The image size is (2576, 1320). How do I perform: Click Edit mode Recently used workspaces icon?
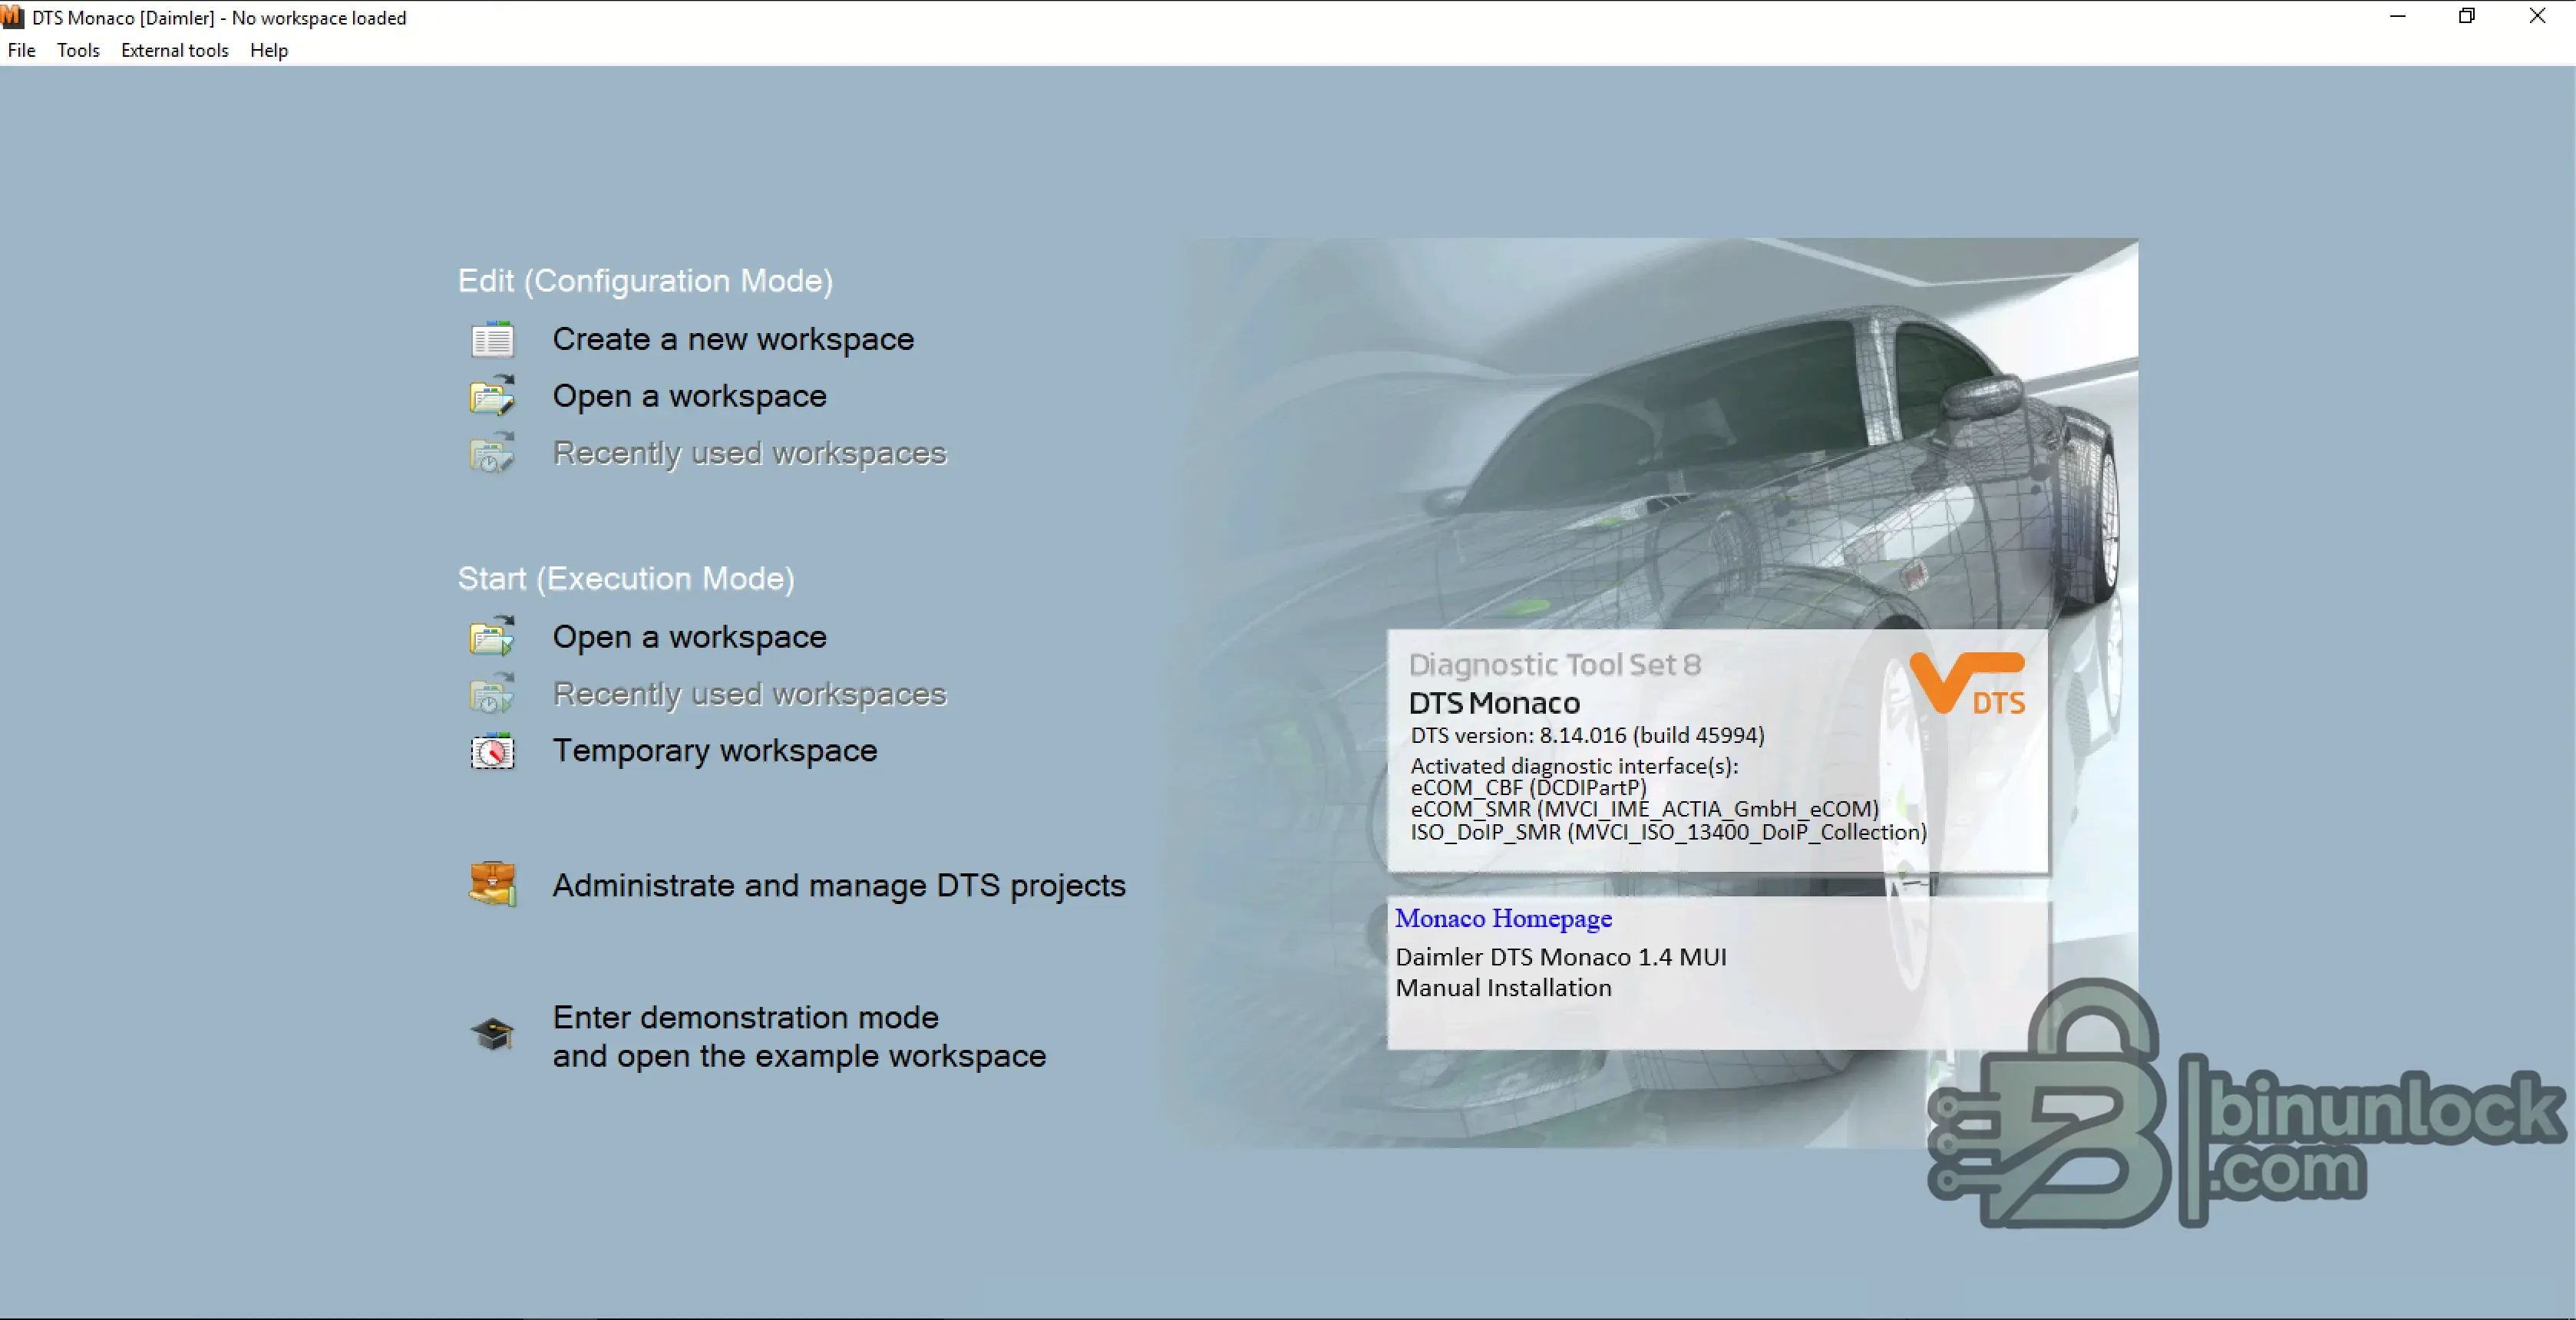pyautogui.click(x=492, y=453)
